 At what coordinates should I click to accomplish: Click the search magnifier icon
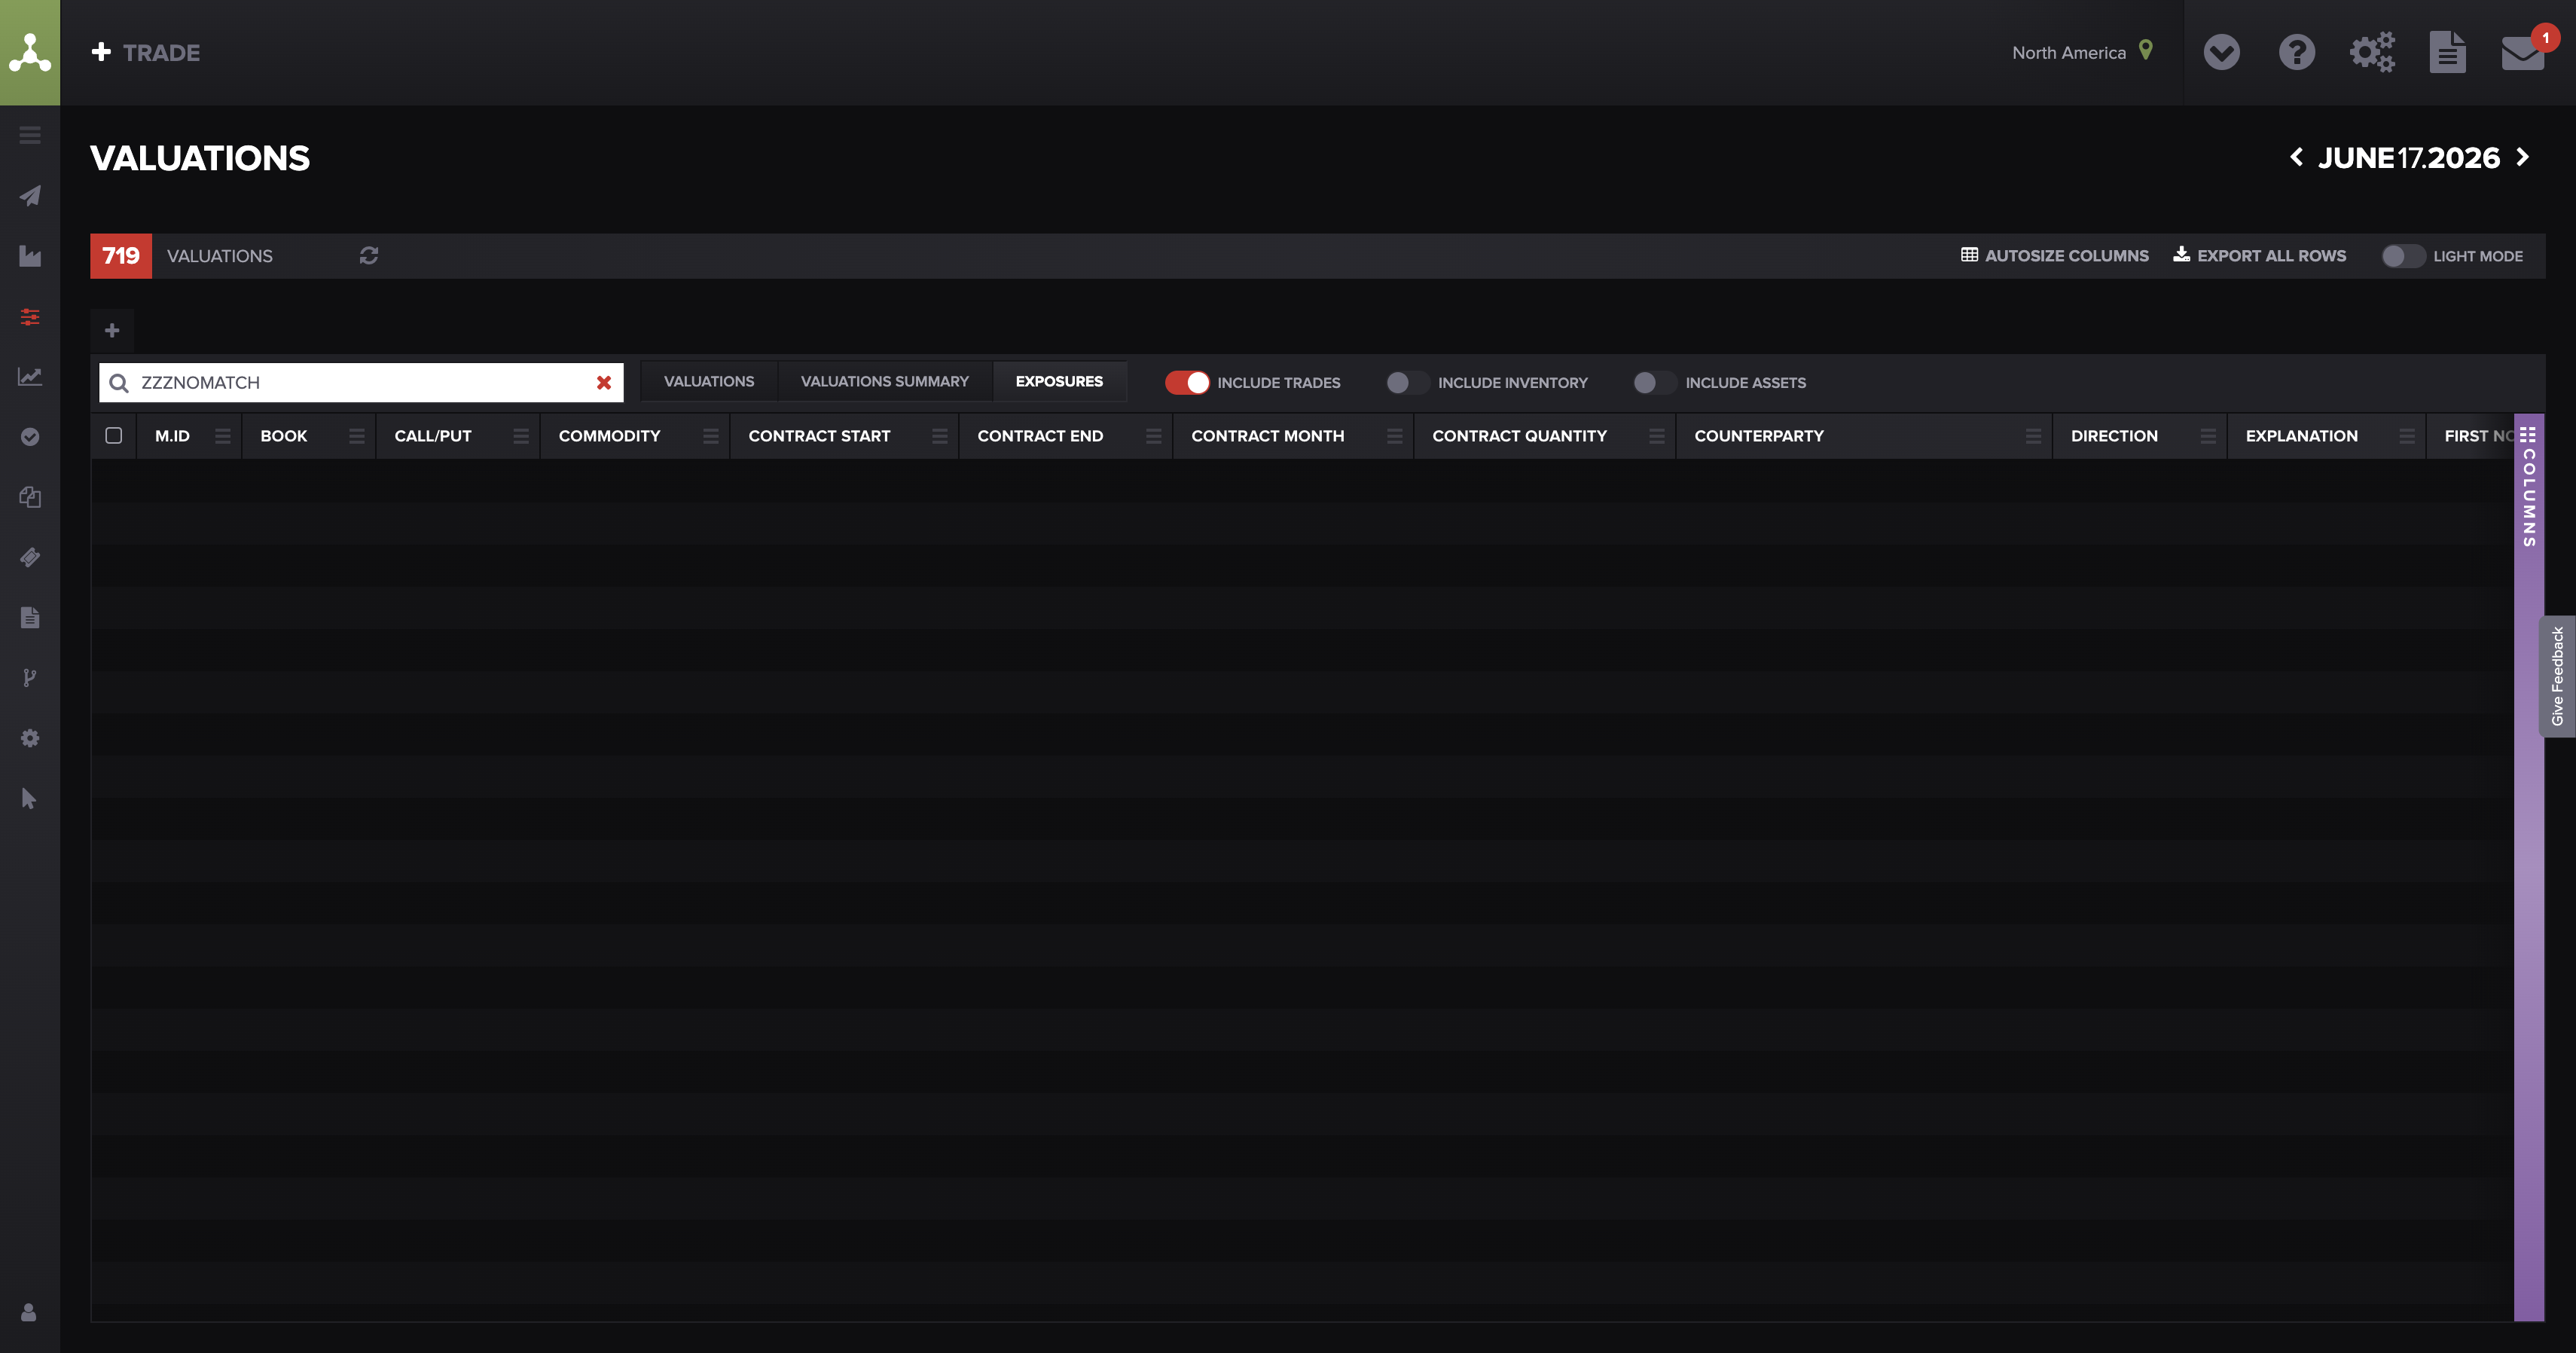(119, 383)
